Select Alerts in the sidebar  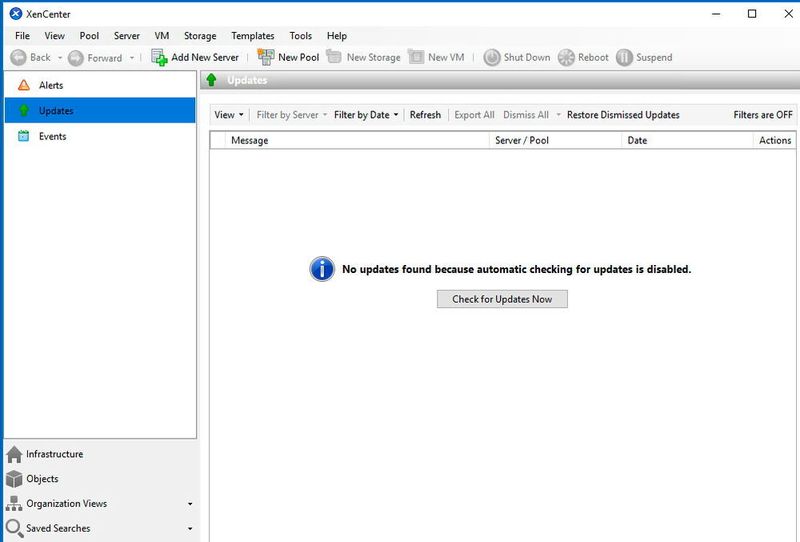pos(100,85)
